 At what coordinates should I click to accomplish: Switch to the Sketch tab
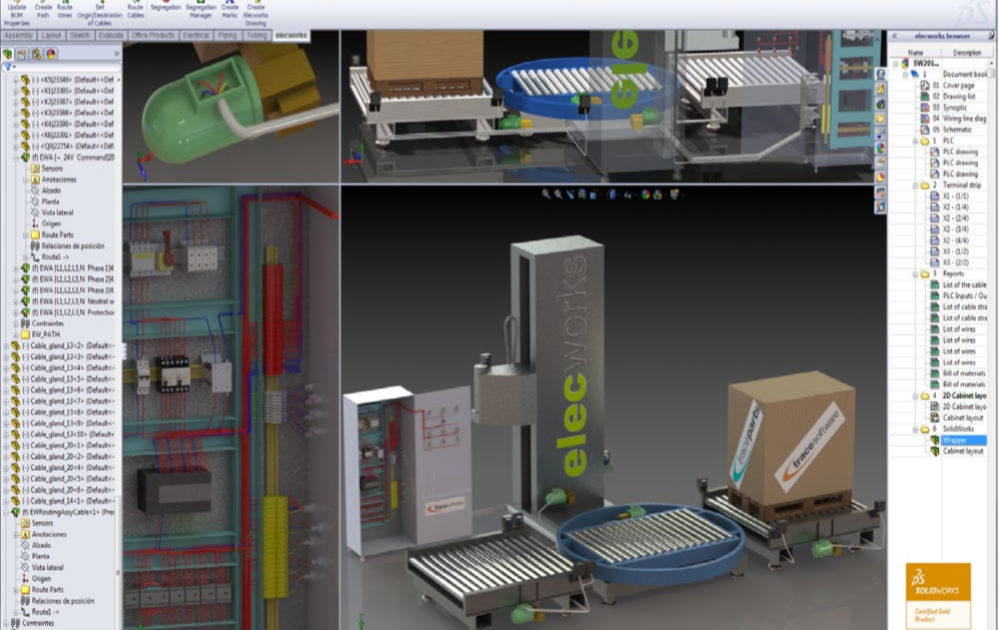(x=80, y=36)
